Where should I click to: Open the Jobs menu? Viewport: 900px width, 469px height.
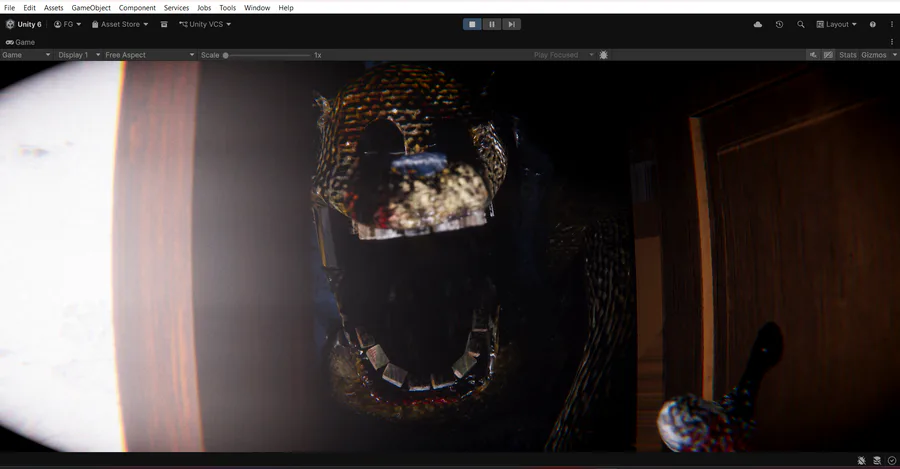pyautogui.click(x=204, y=7)
